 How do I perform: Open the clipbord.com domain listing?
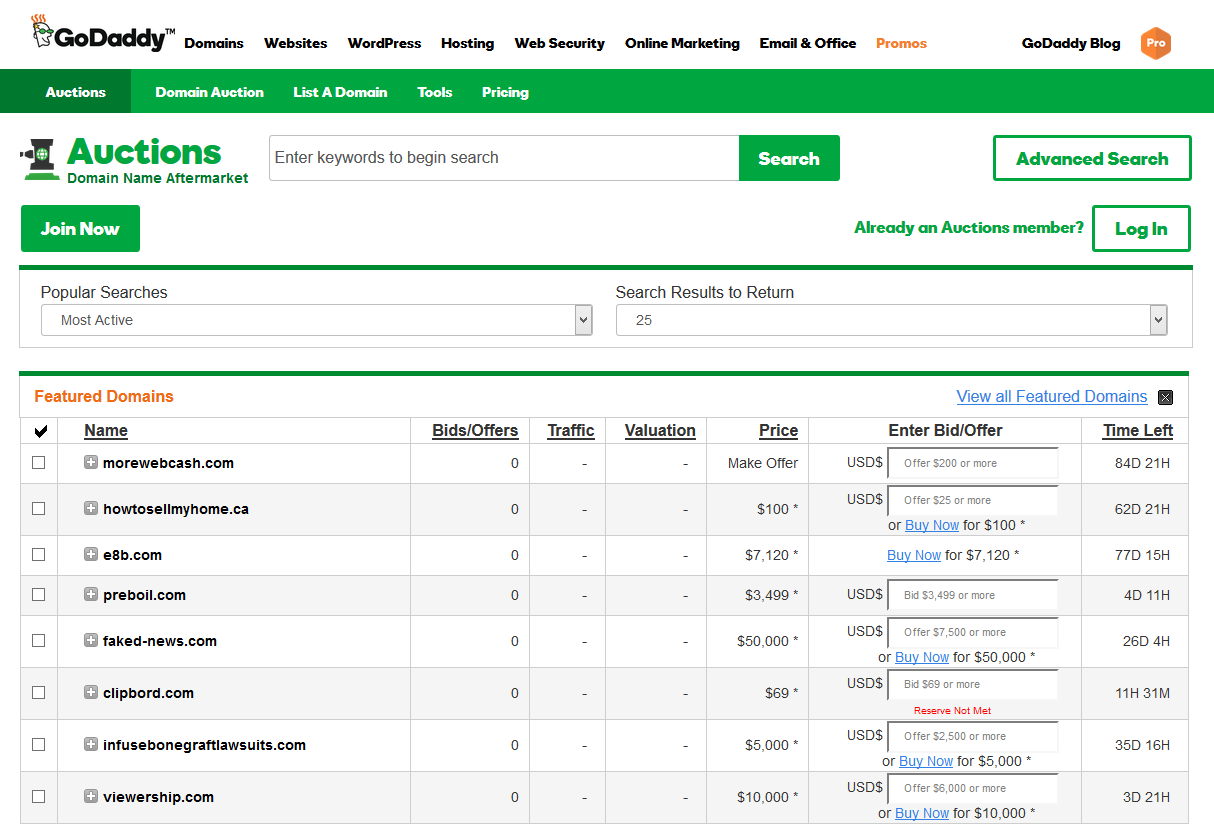[x=148, y=693]
